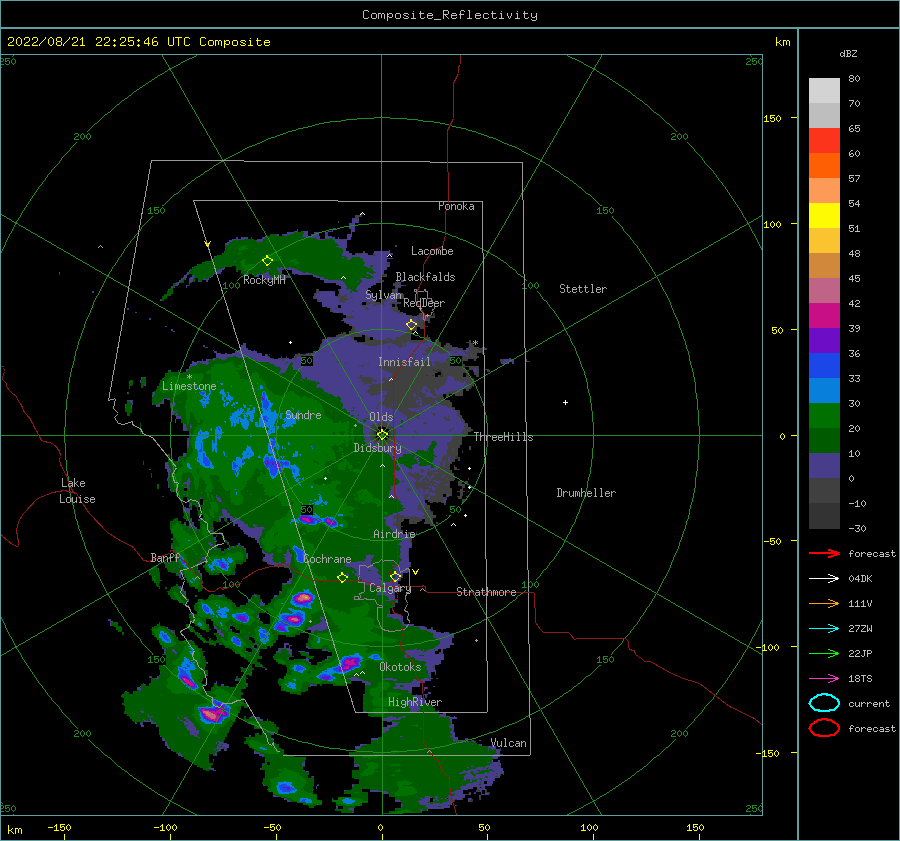This screenshot has height=841, width=900.
Task: Pick the red 65 dBZ color swatch
Action: (824, 140)
